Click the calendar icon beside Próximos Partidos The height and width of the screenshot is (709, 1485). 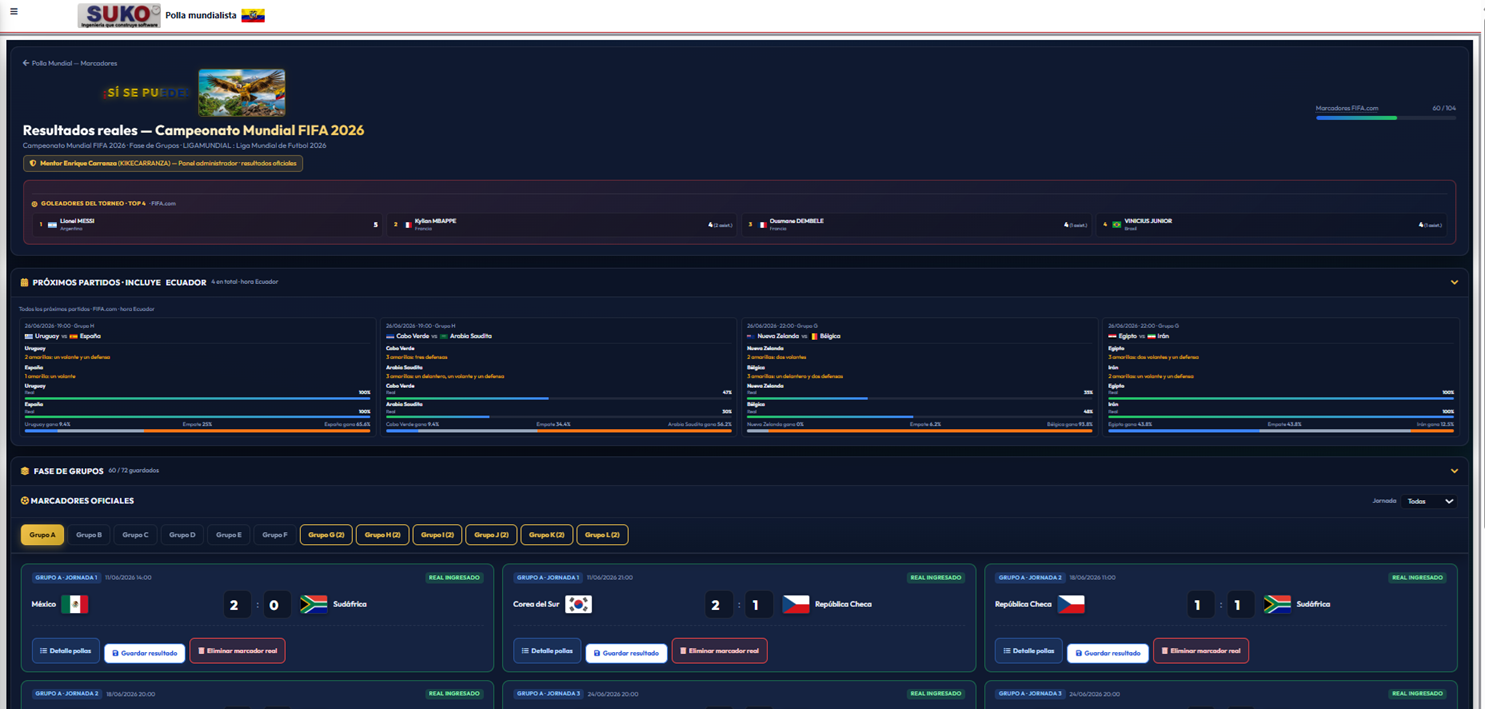point(25,283)
